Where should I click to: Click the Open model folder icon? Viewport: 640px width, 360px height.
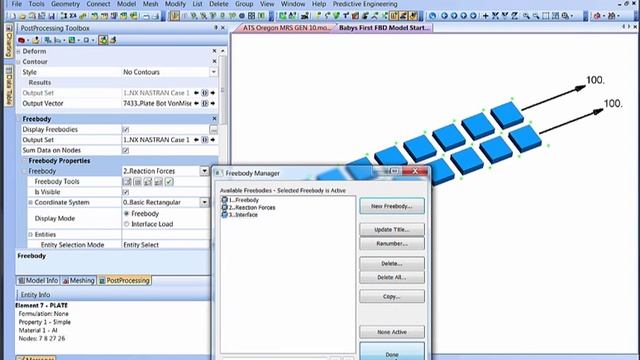pos(22,16)
